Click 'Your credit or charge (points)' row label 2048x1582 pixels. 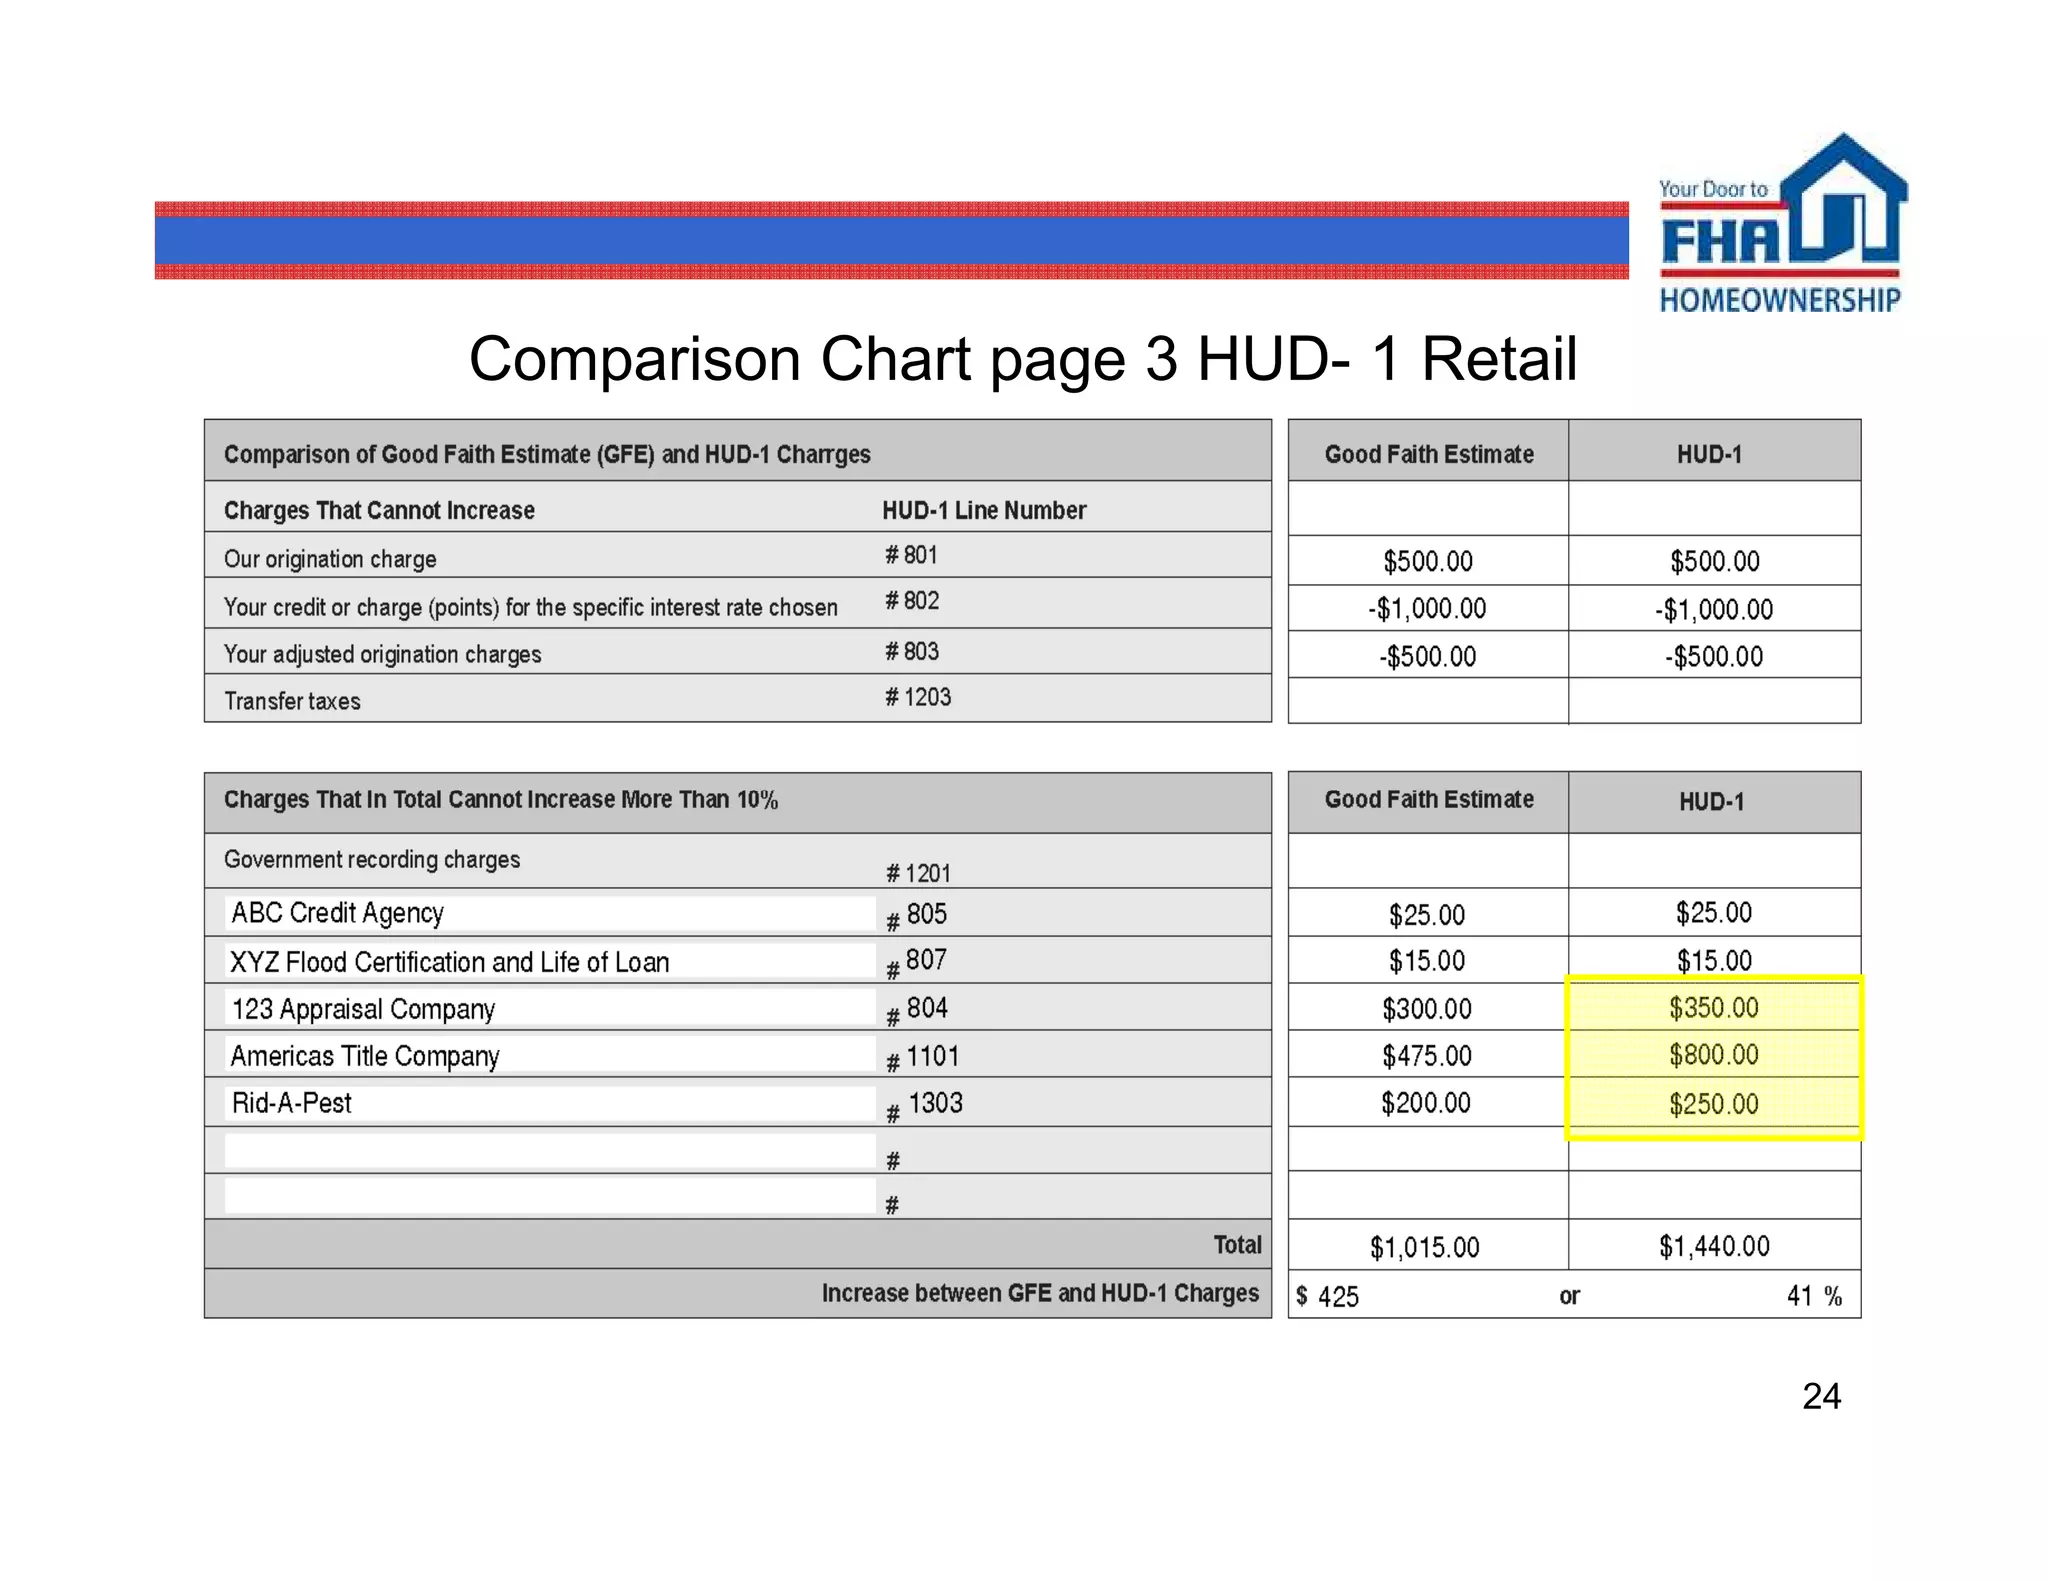coord(530,607)
